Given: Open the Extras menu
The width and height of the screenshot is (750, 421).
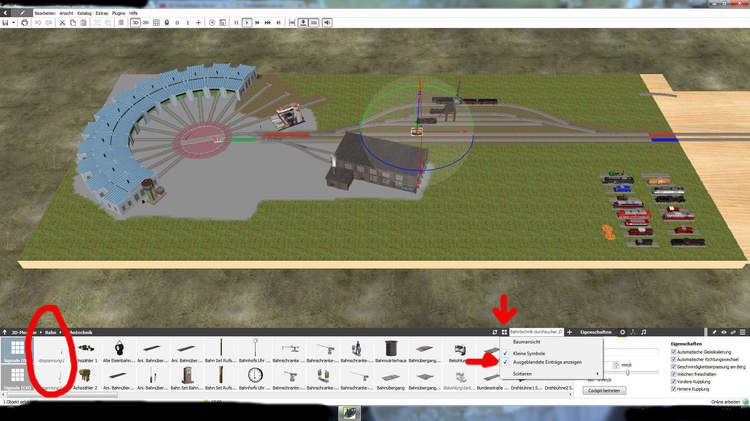Looking at the screenshot, I should (x=102, y=13).
